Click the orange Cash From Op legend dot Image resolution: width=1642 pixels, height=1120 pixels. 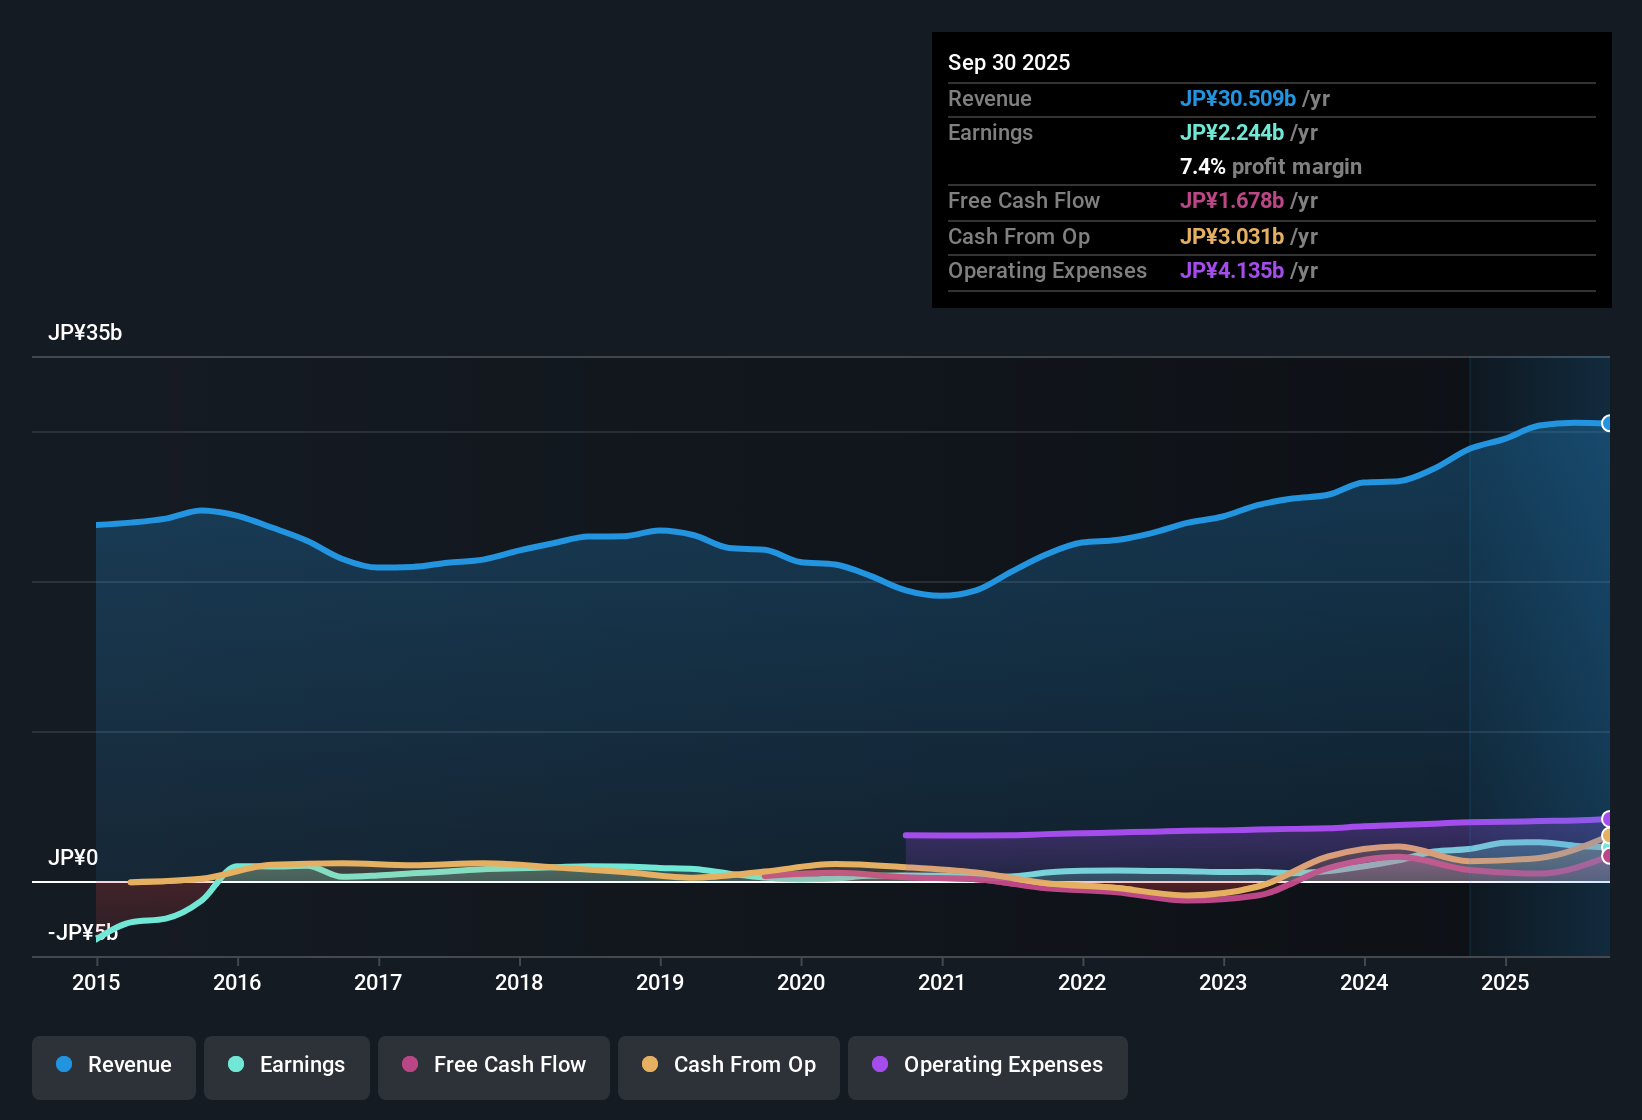point(649,1065)
